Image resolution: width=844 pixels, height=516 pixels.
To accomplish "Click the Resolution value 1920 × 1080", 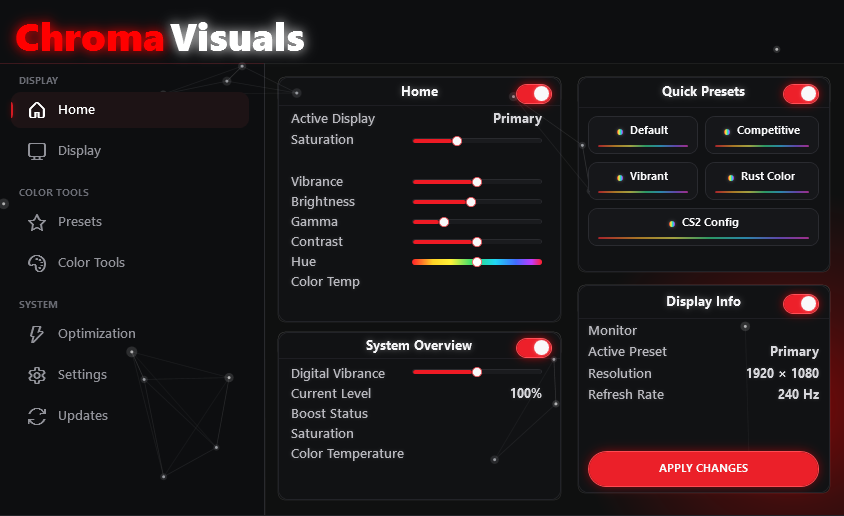I will [782, 373].
